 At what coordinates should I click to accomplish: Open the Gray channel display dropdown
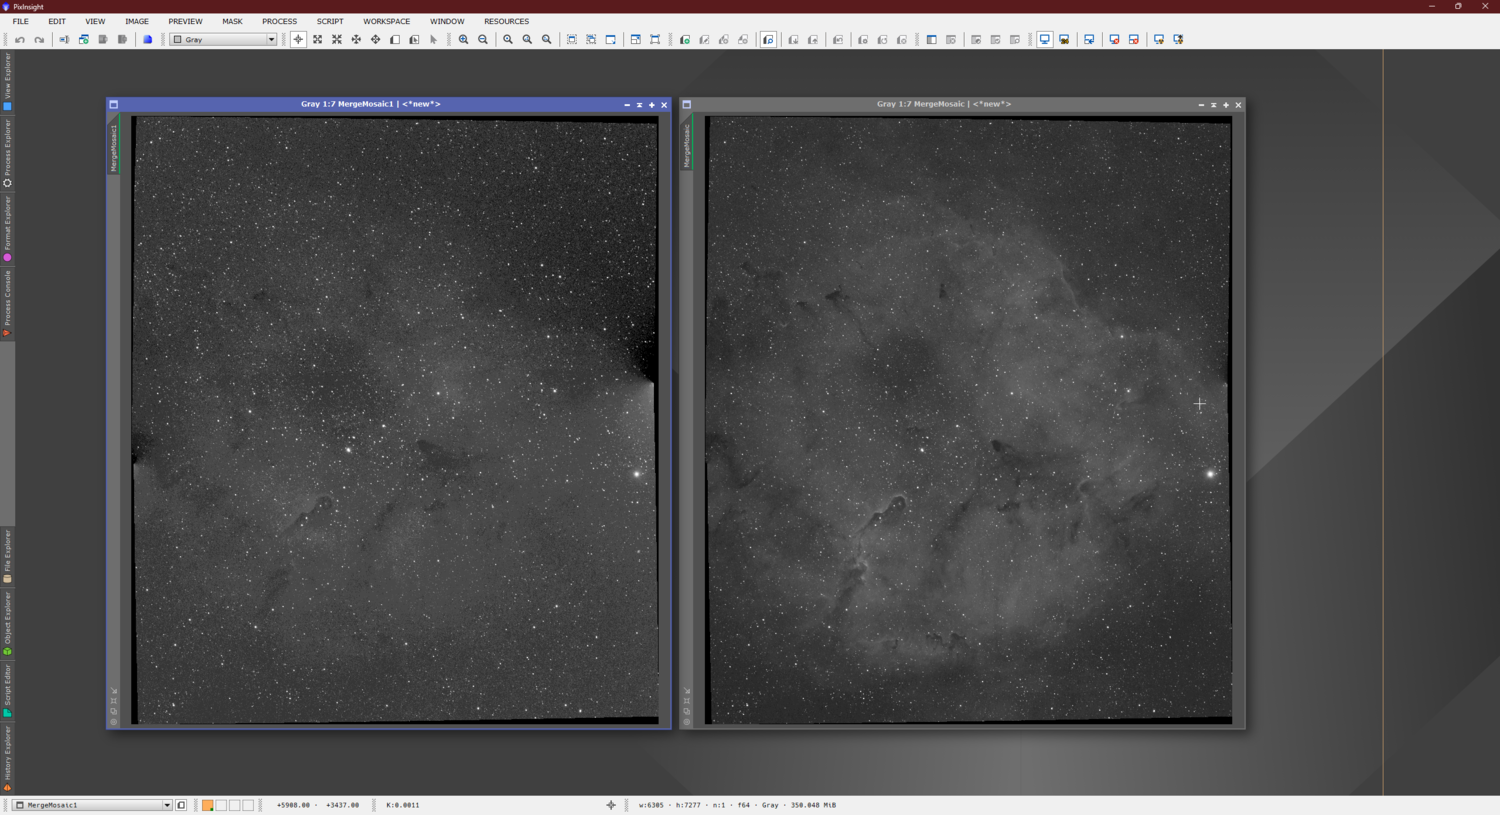coord(222,40)
